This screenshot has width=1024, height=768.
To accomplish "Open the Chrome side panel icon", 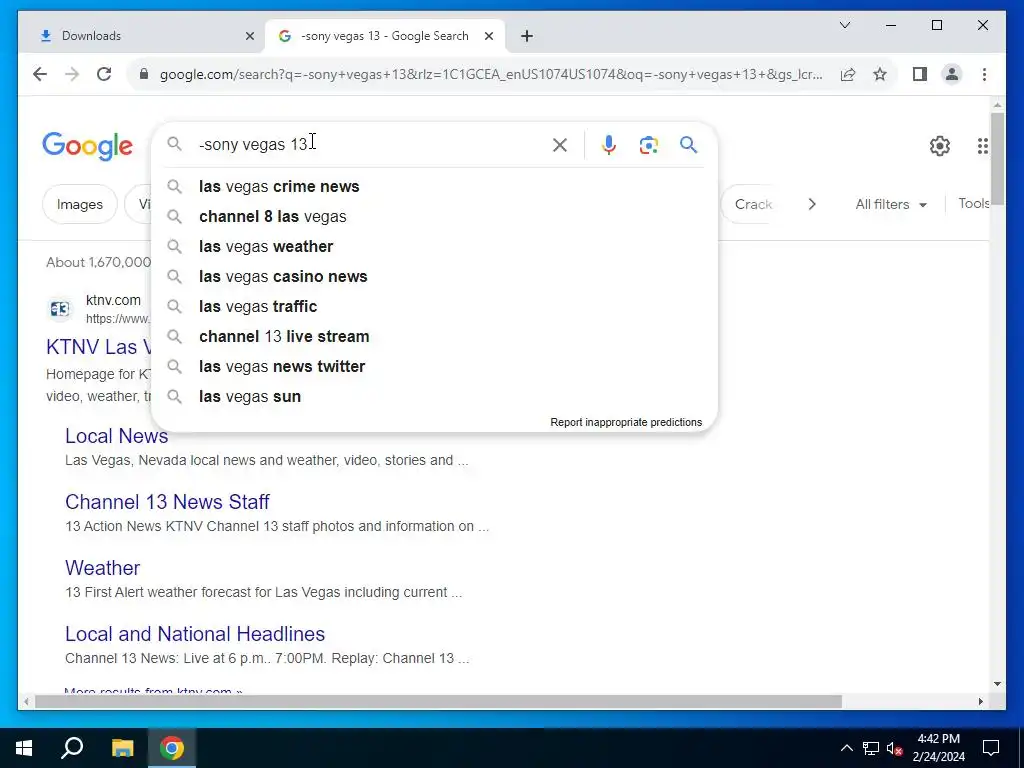I will [920, 74].
